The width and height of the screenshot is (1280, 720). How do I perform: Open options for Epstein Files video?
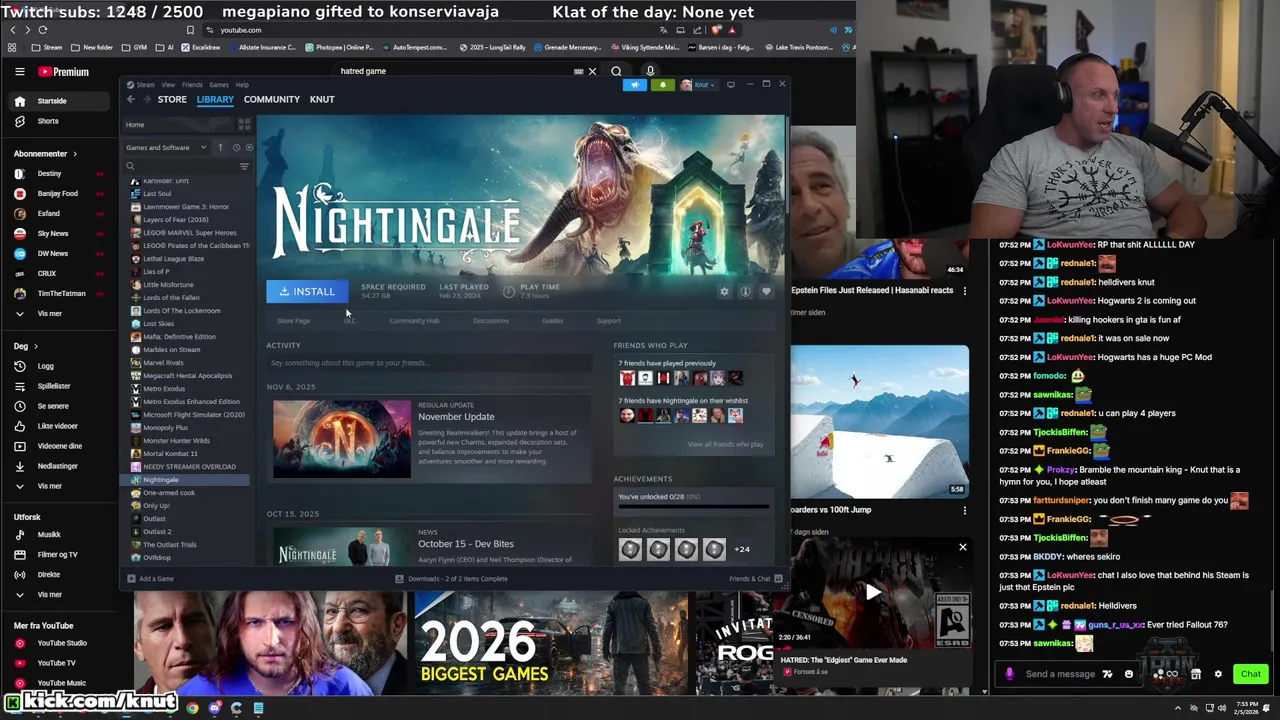[964, 290]
